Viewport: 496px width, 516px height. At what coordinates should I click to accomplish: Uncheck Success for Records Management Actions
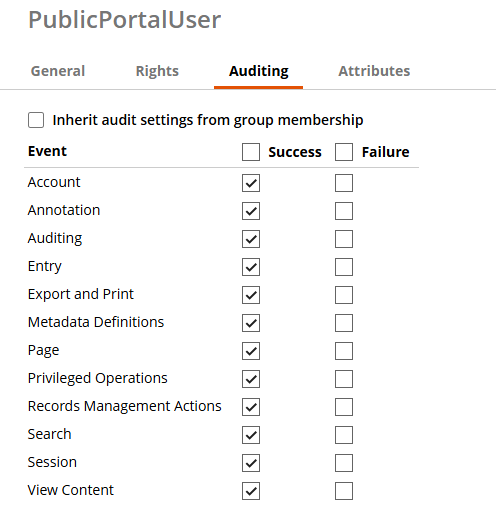pyautogui.click(x=251, y=407)
